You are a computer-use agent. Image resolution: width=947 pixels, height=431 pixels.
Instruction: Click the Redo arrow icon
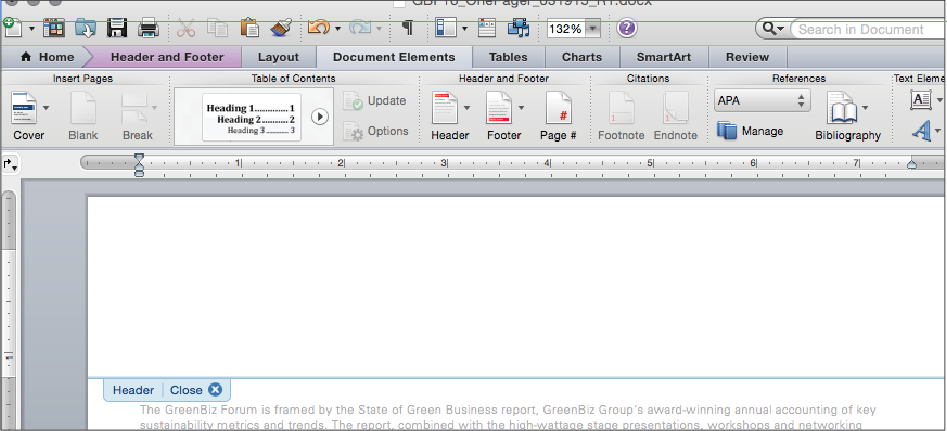tap(361, 28)
